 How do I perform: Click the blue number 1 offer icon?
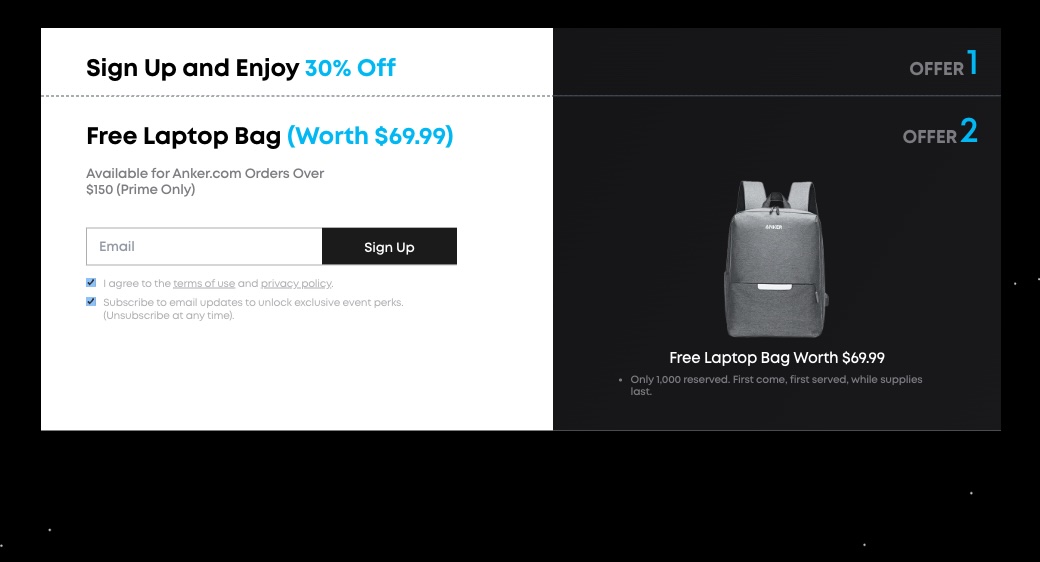pyautogui.click(x=972, y=62)
